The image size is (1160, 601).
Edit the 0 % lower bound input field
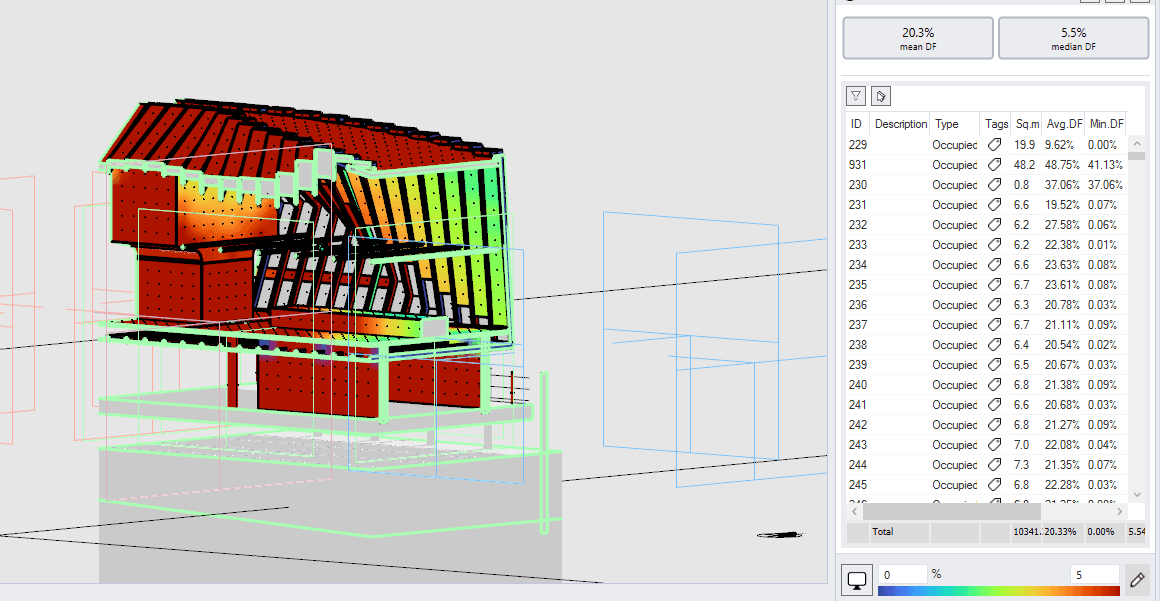(901, 575)
